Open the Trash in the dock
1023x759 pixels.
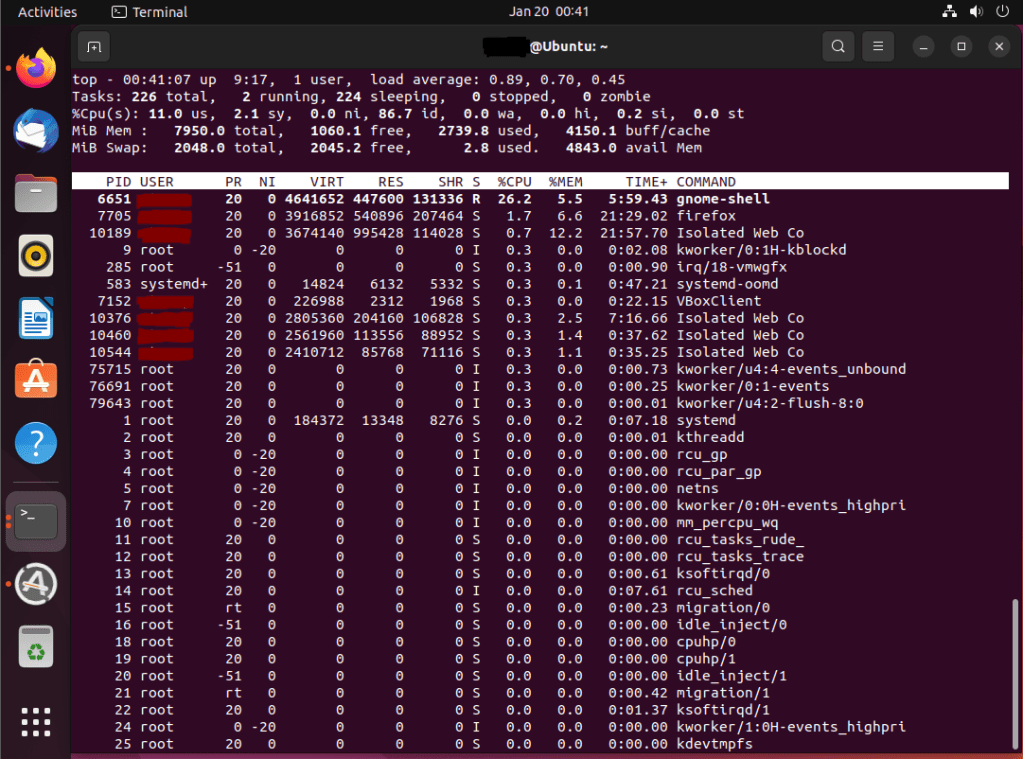tap(36, 648)
